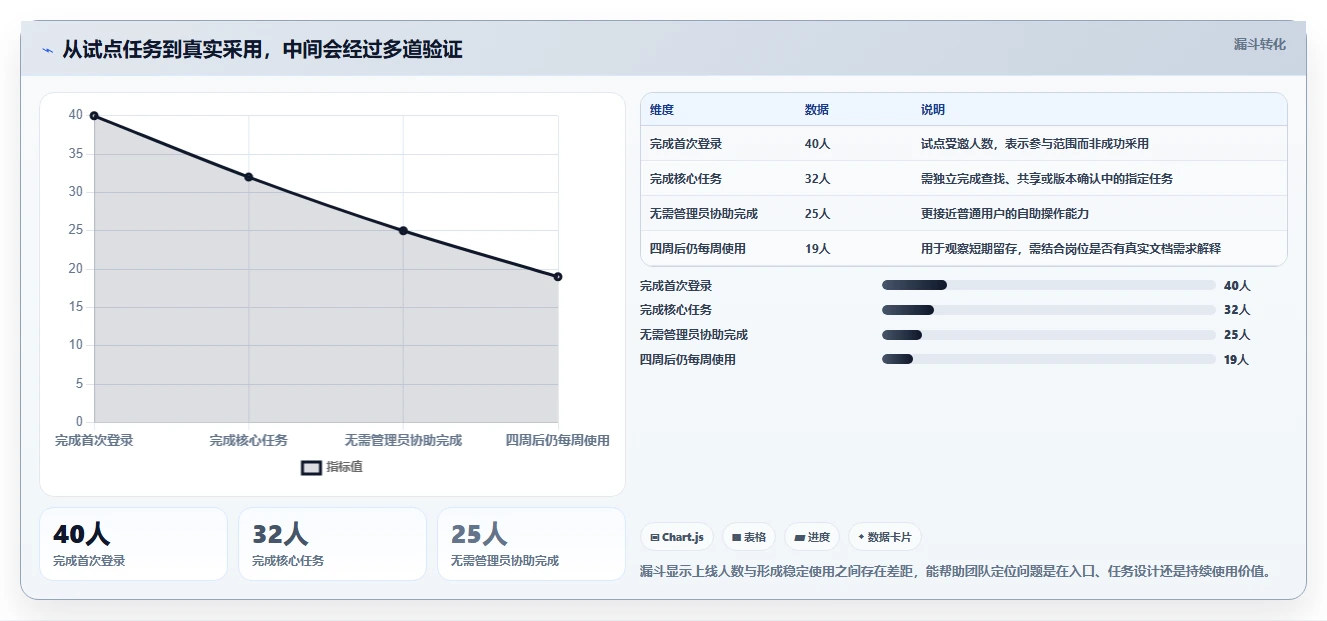1327x621 pixels.
Task: Click the 无需管理员协助完成 progress bar
Action: tap(1048, 335)
